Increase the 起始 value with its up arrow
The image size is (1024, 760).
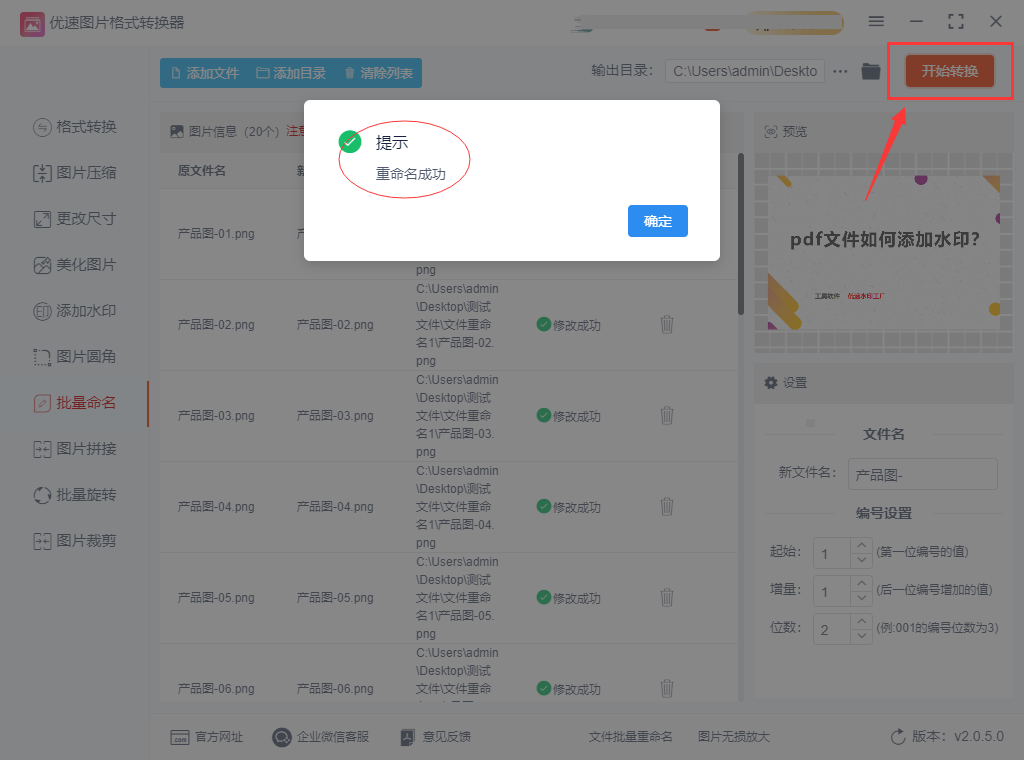tap(862, 545)
